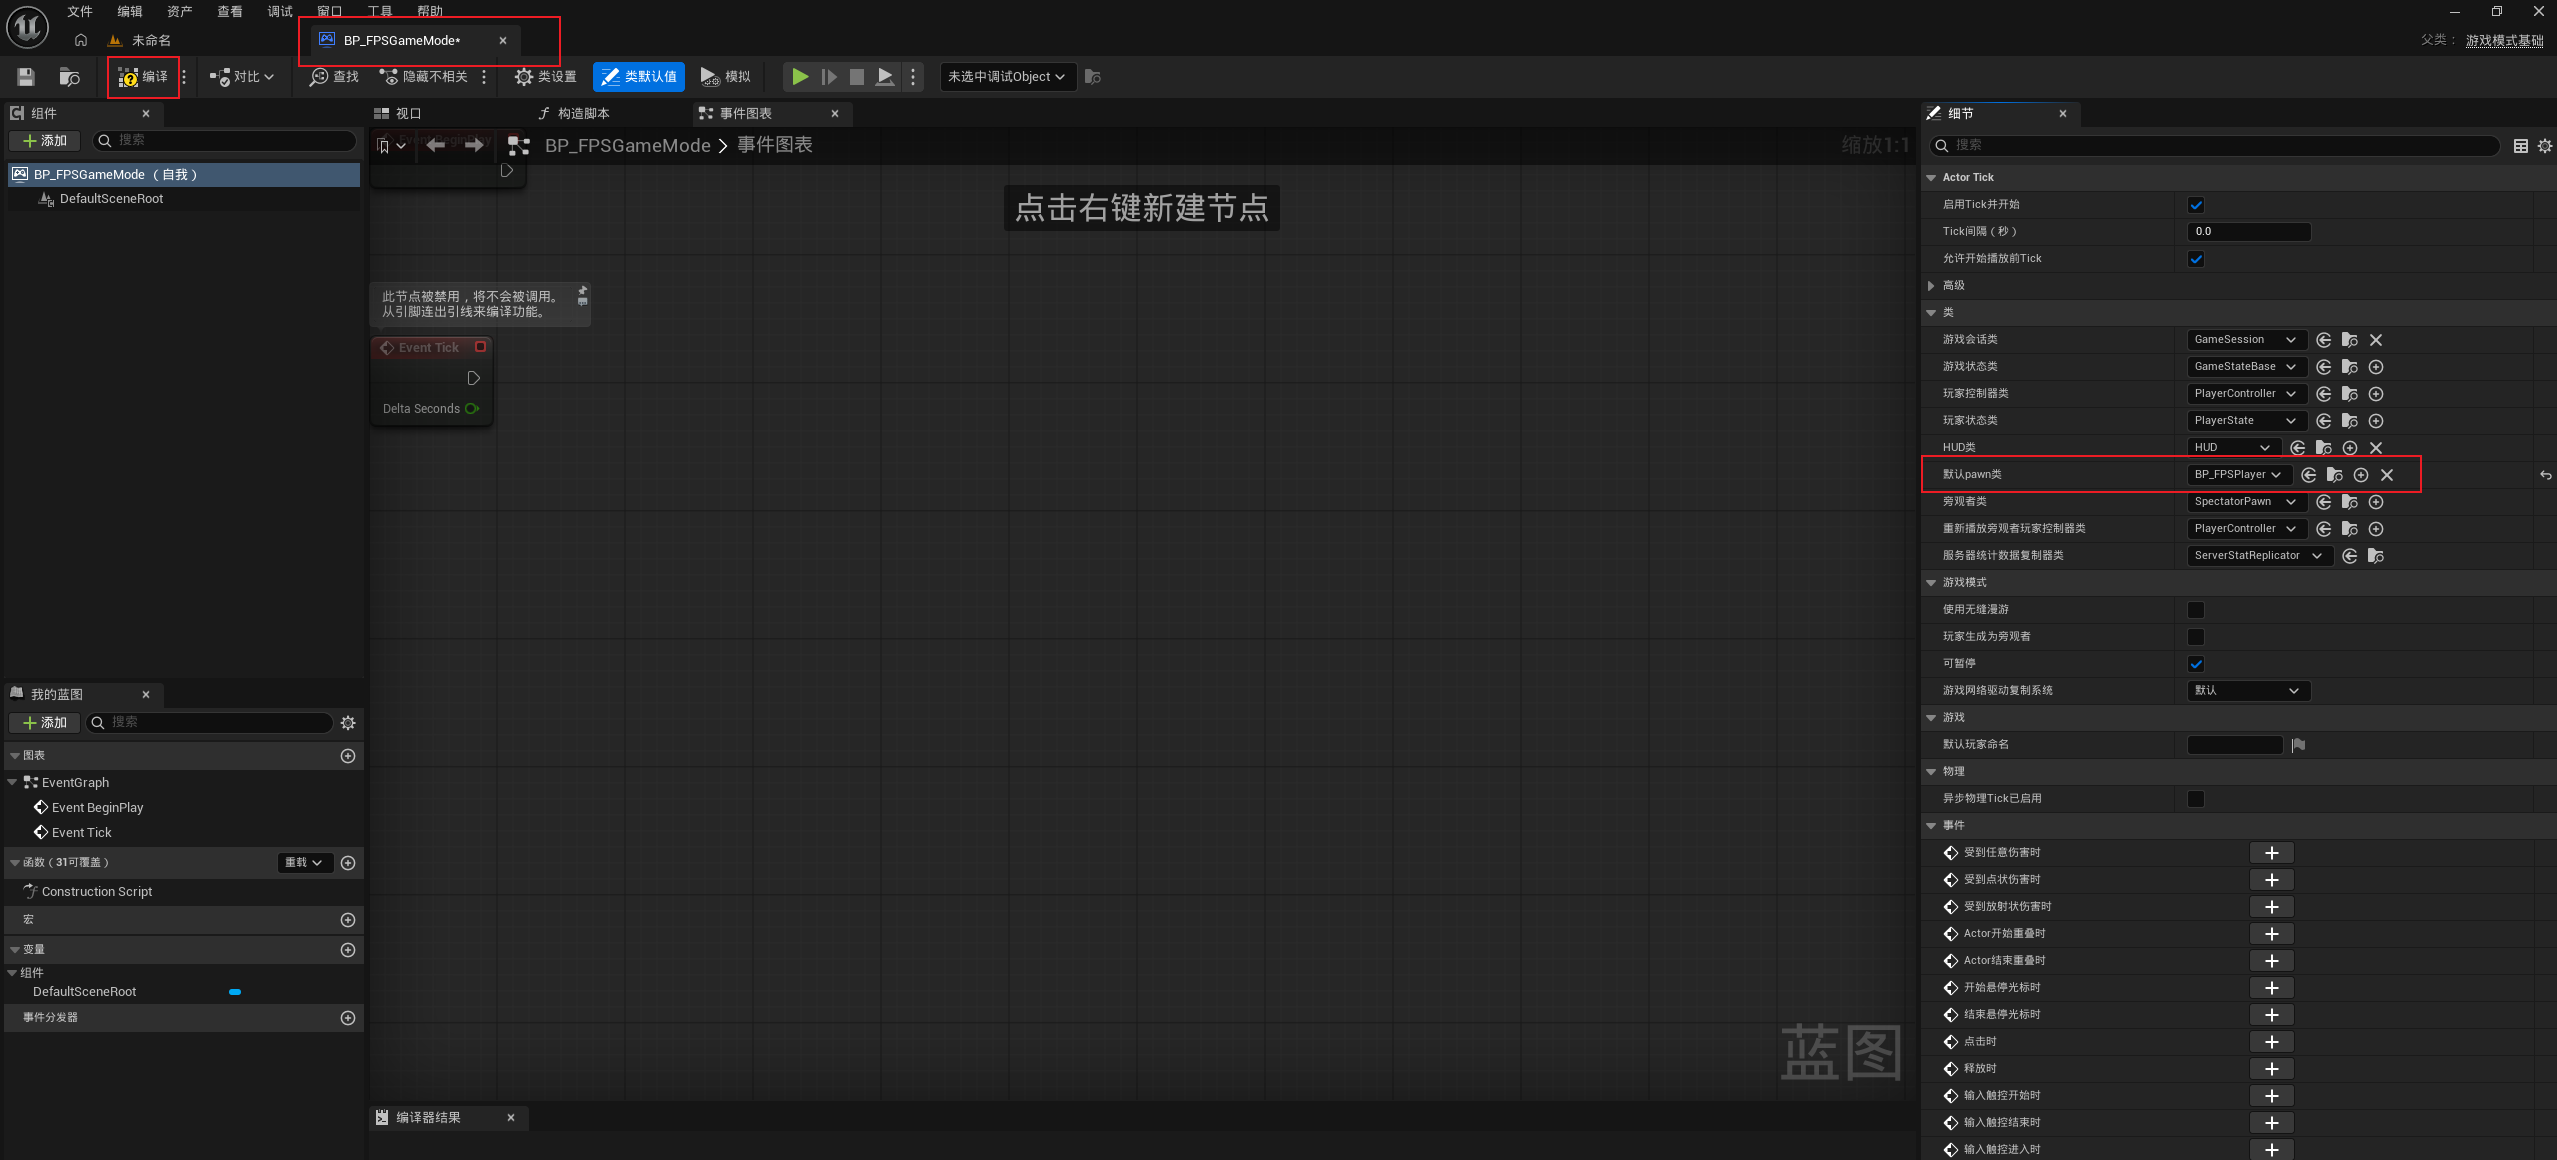This screenshot has height=1160, width=2557.
Task: Toggle 可暂停 checkbox
Action: click(2196, 664)
